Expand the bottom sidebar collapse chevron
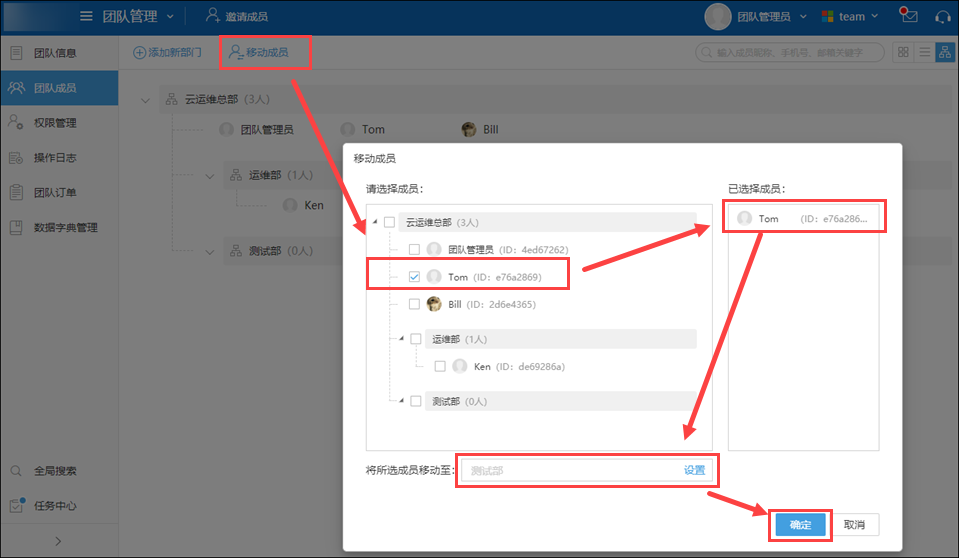Image resolution: width=960 pixels, height=558 pixels. click(58, 541)
